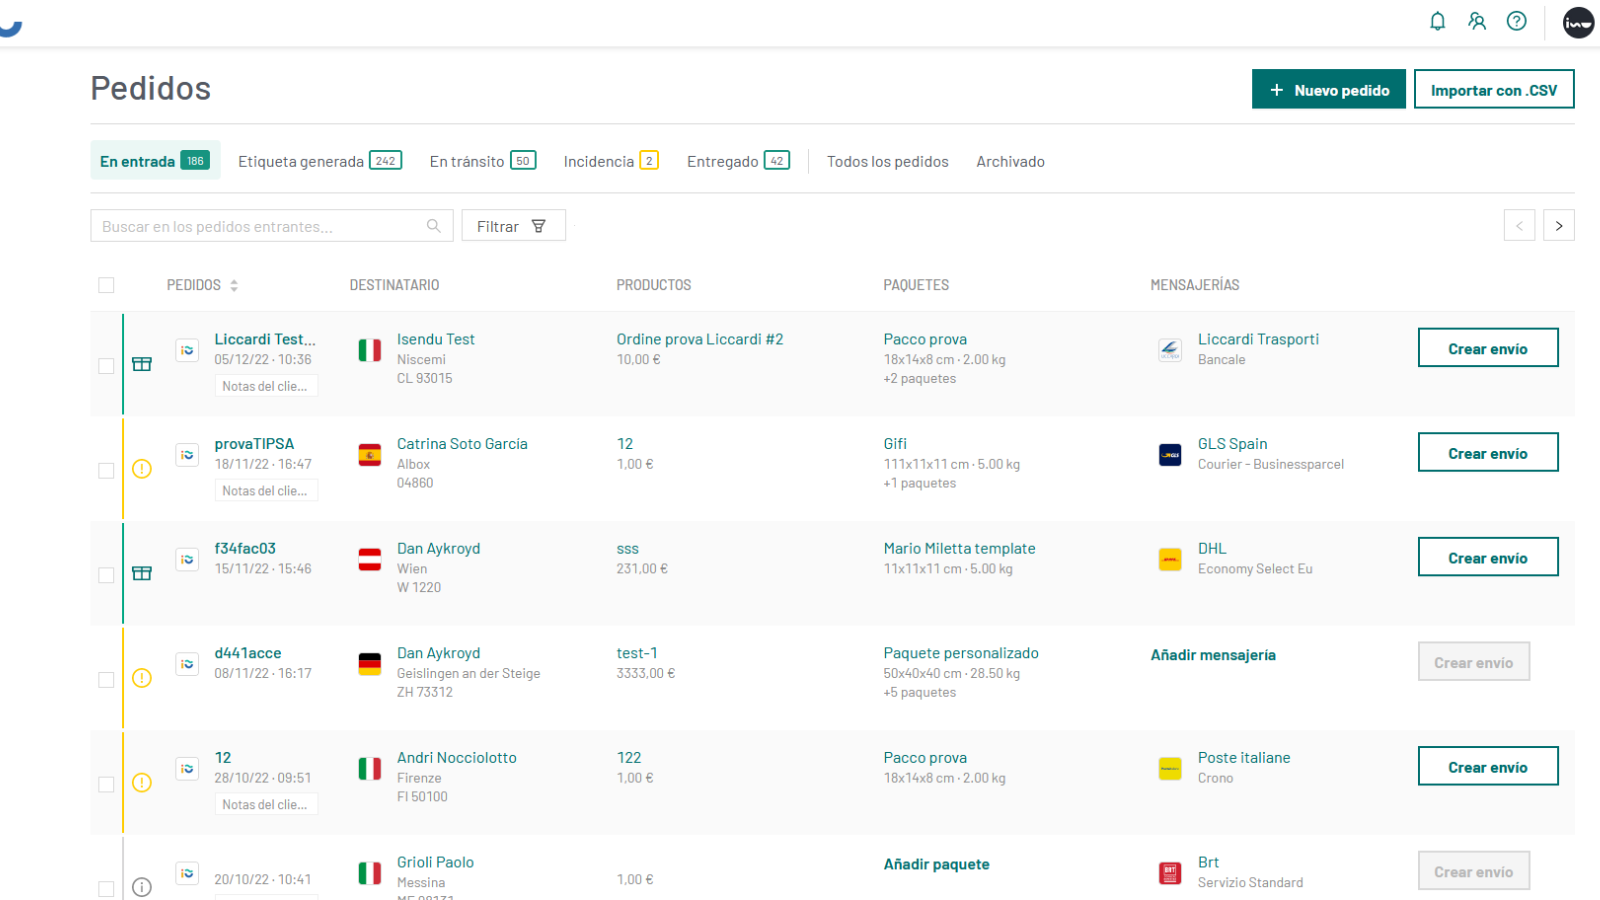Open the Filtrar filter dropdown
Image resolution: width=1600 pixels, height=900 pixels.
tap(513, 226)
